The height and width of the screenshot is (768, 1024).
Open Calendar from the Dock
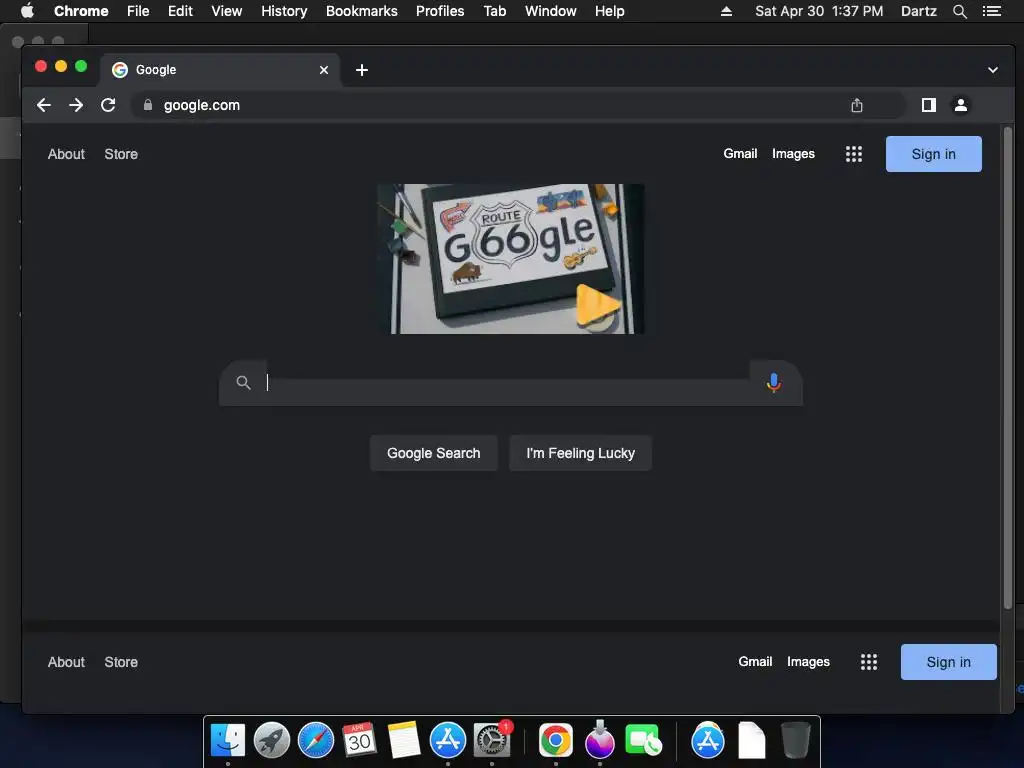(359, 740)
